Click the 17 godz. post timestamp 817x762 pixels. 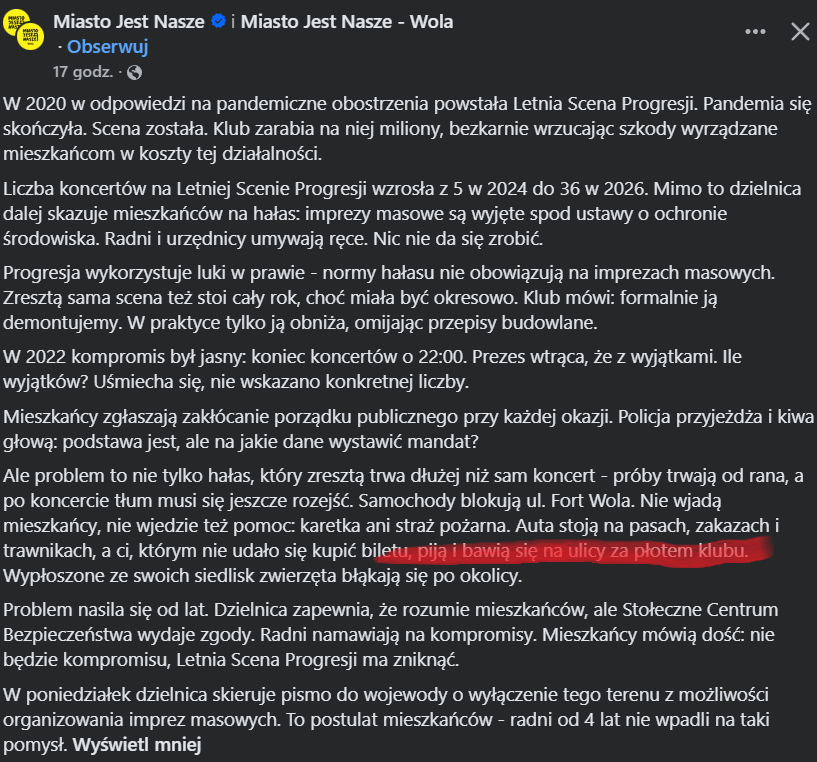(x=82, y=72)
